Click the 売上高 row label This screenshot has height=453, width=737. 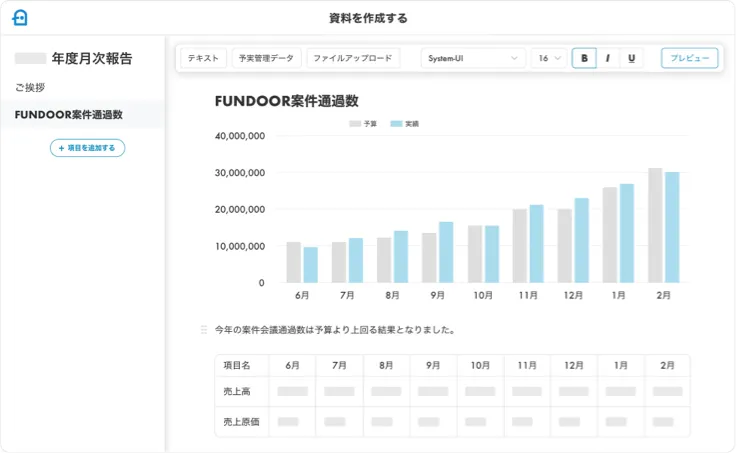click(237, 391)
